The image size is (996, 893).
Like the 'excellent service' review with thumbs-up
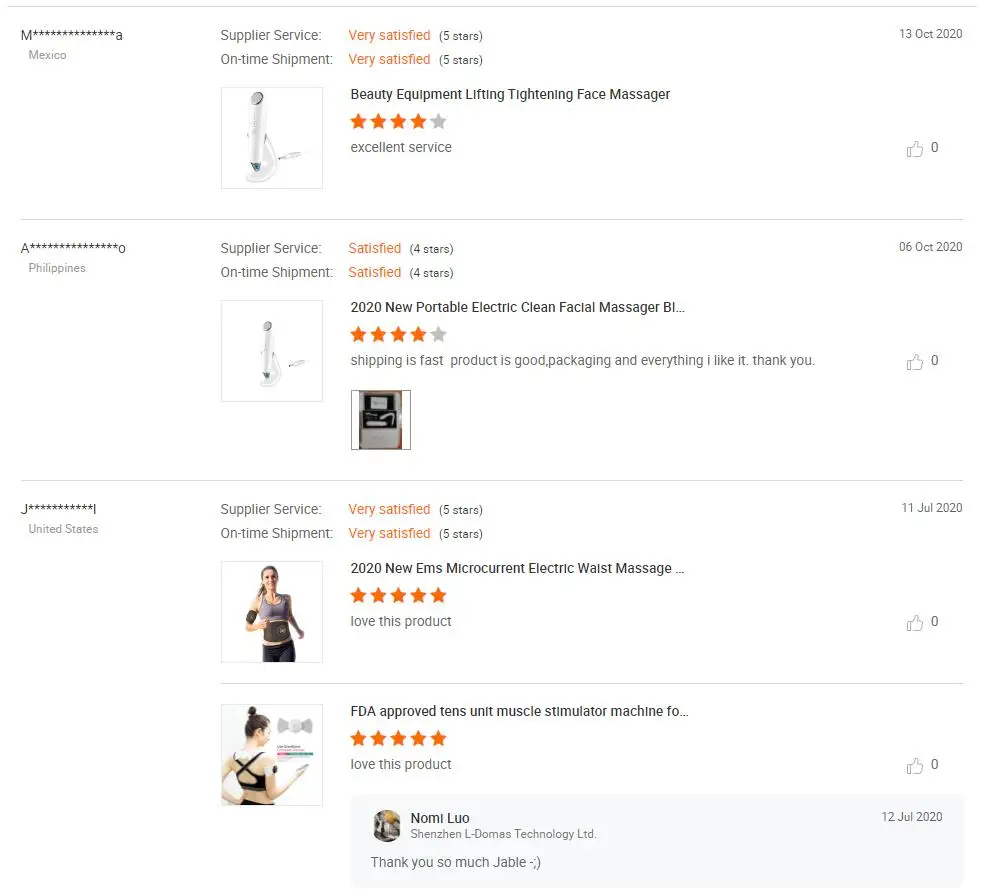[914, 149]
